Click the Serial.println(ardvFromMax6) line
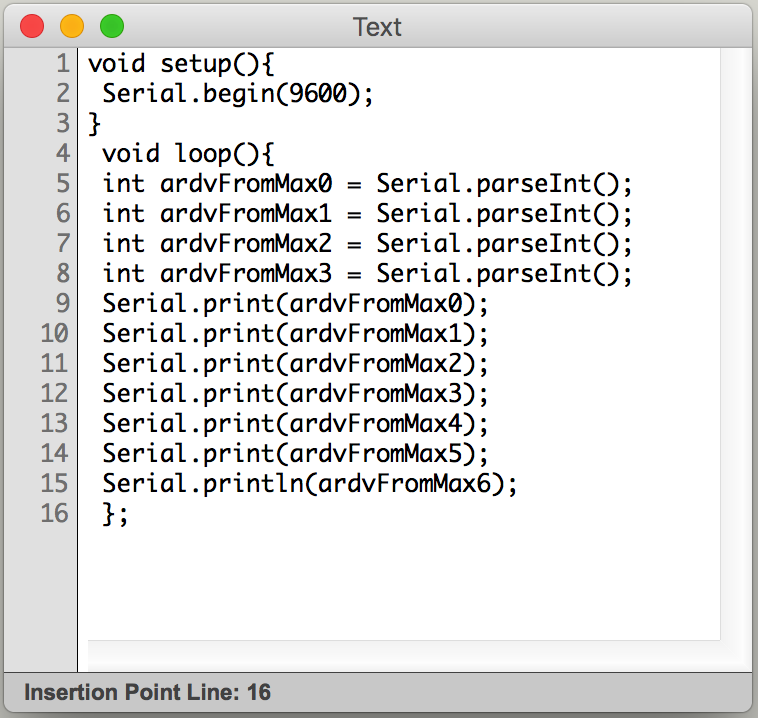 tap(309, 484)
